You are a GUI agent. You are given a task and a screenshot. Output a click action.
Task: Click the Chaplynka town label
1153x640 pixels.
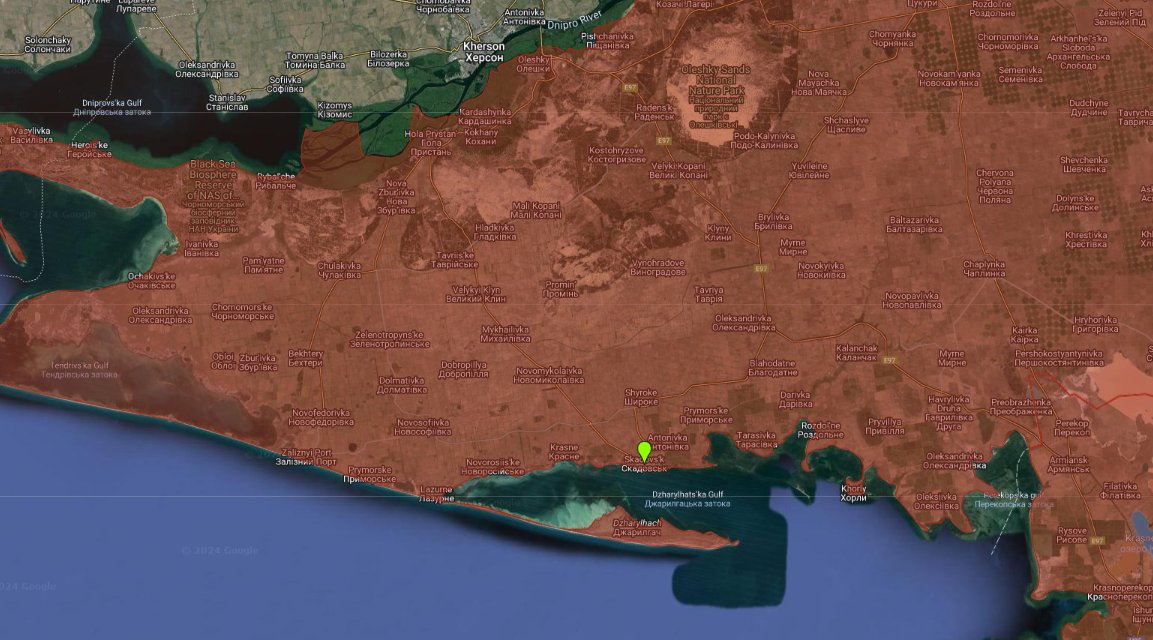click(984, 269)
